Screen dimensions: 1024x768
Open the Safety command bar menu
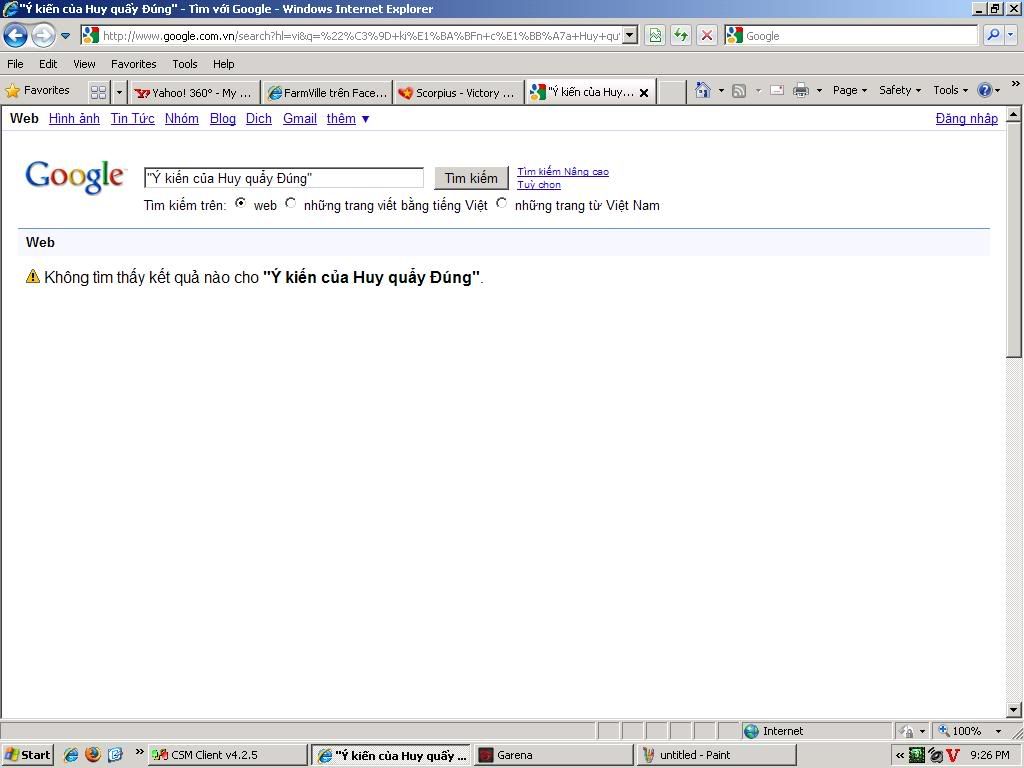point(900,91)
